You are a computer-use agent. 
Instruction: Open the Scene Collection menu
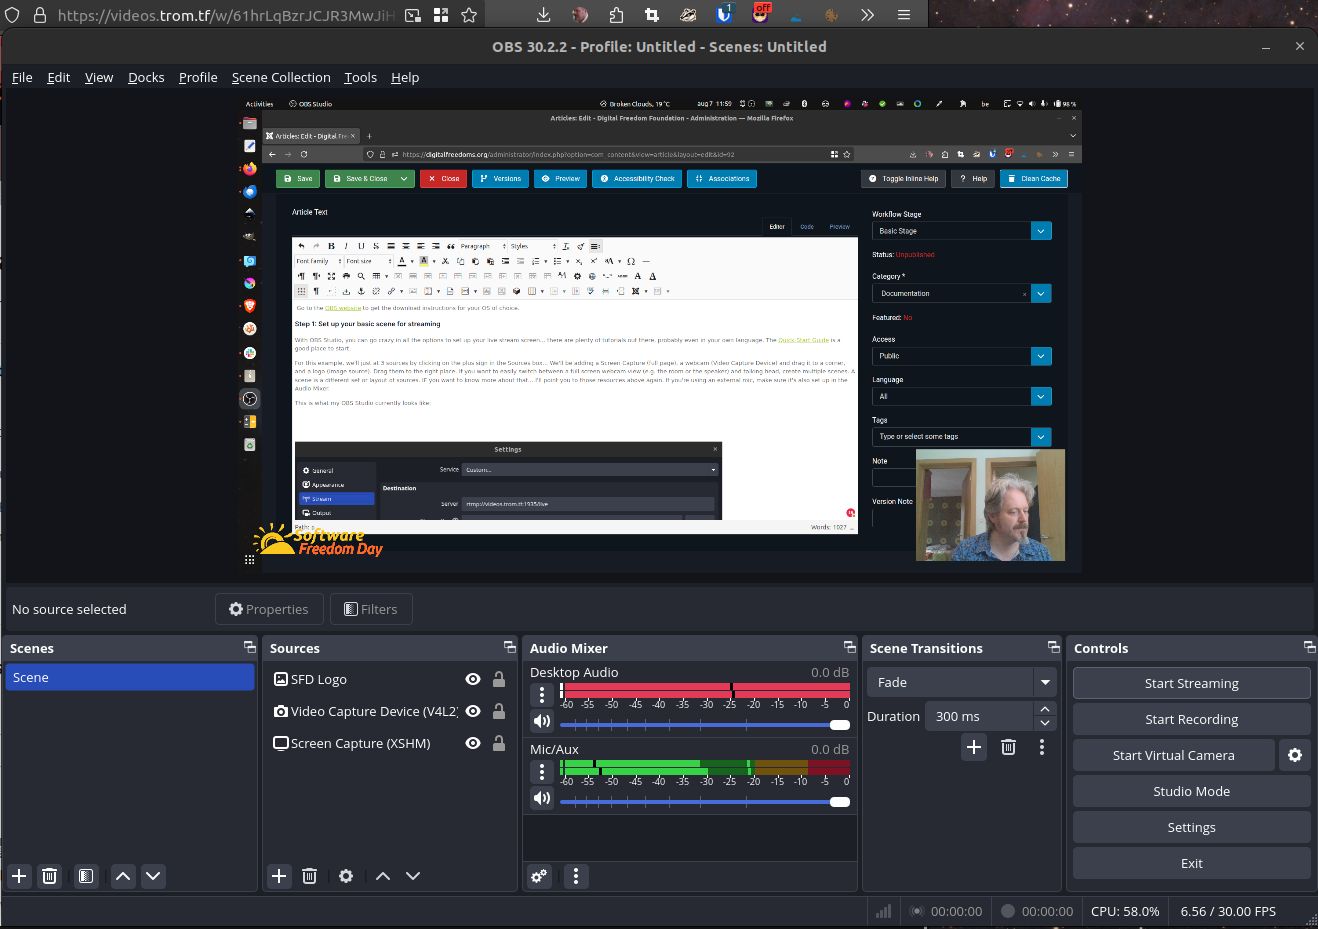(x=280, y=77)
